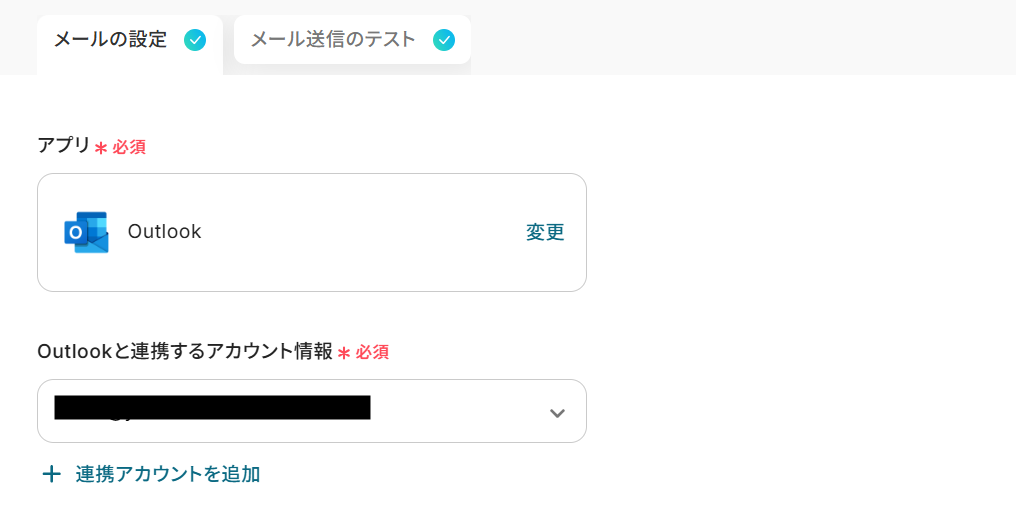This screenshot has height=510, width=1016.
Task: Open the メール送信のテスト tab
Action: [333, 40]
